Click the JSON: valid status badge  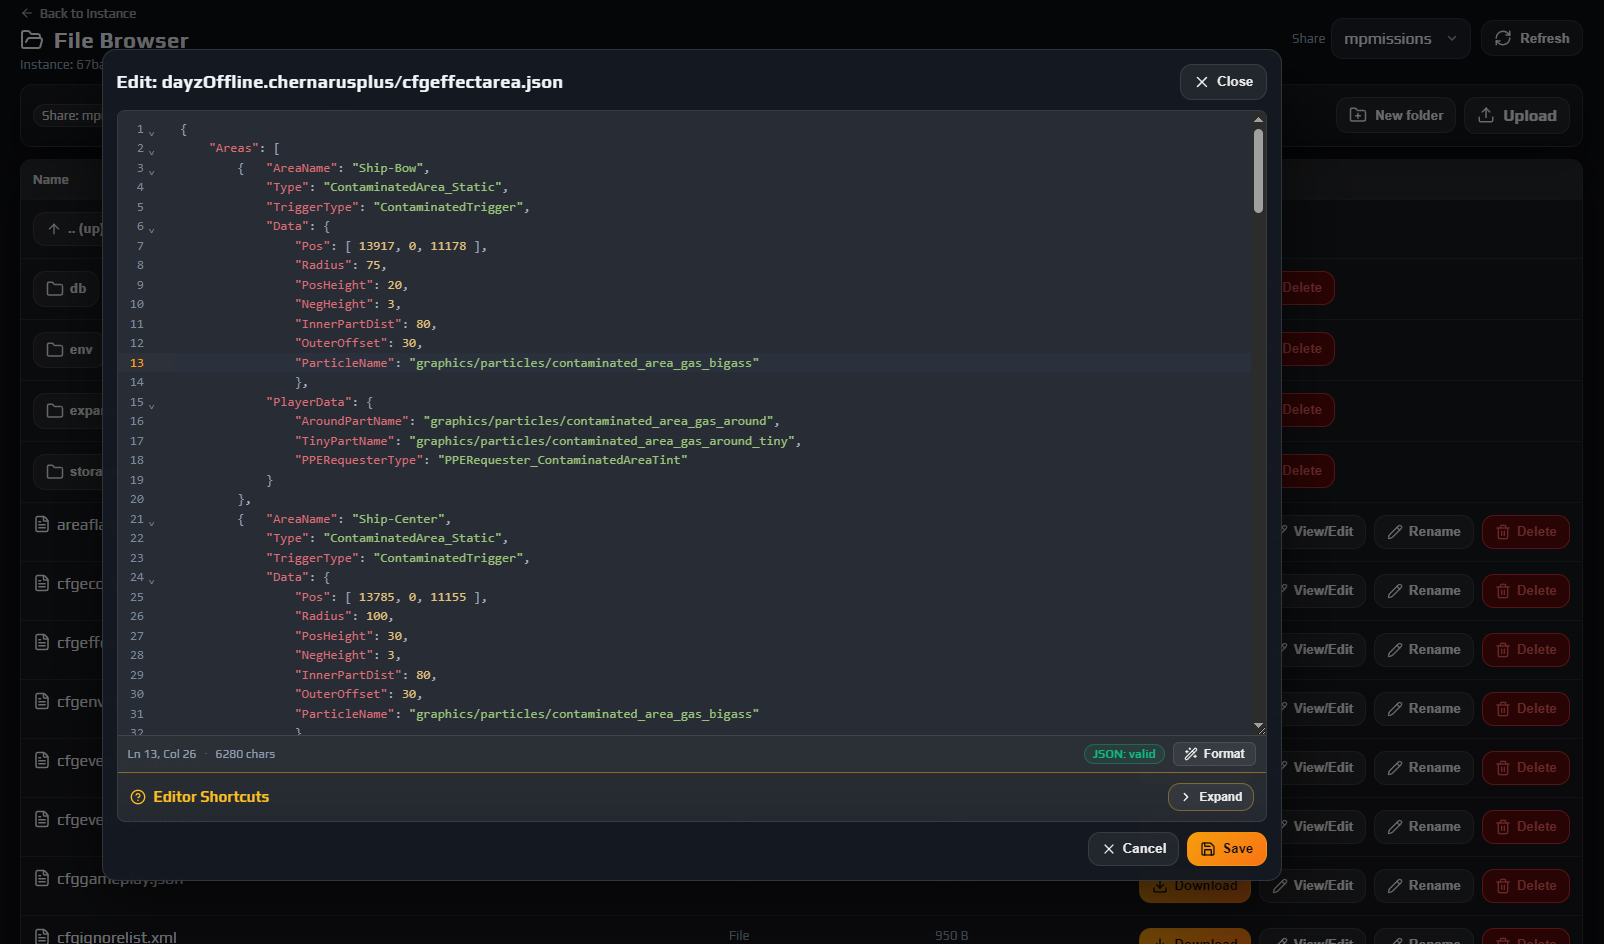click(x=1124, y=754)
